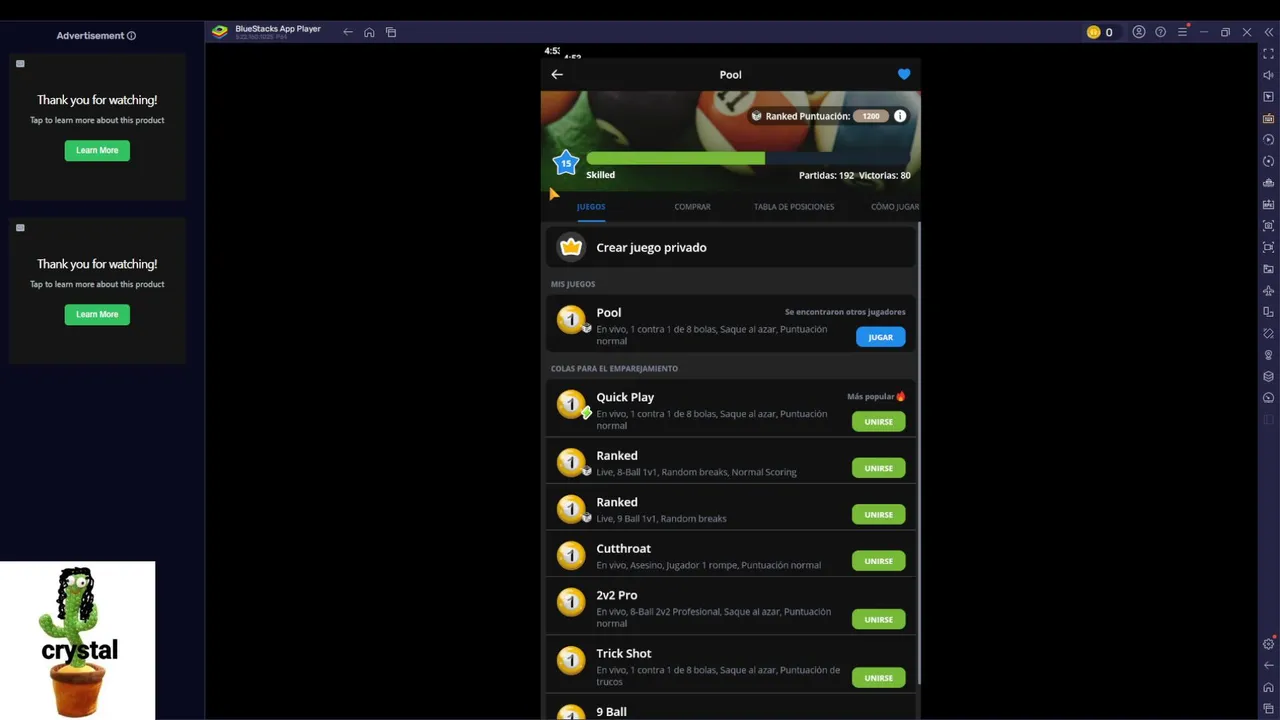The height and width of the screenshot is (720, 1280).
Task: Open the BlueStacks hamburger menu
Action: pos(1182,32)
